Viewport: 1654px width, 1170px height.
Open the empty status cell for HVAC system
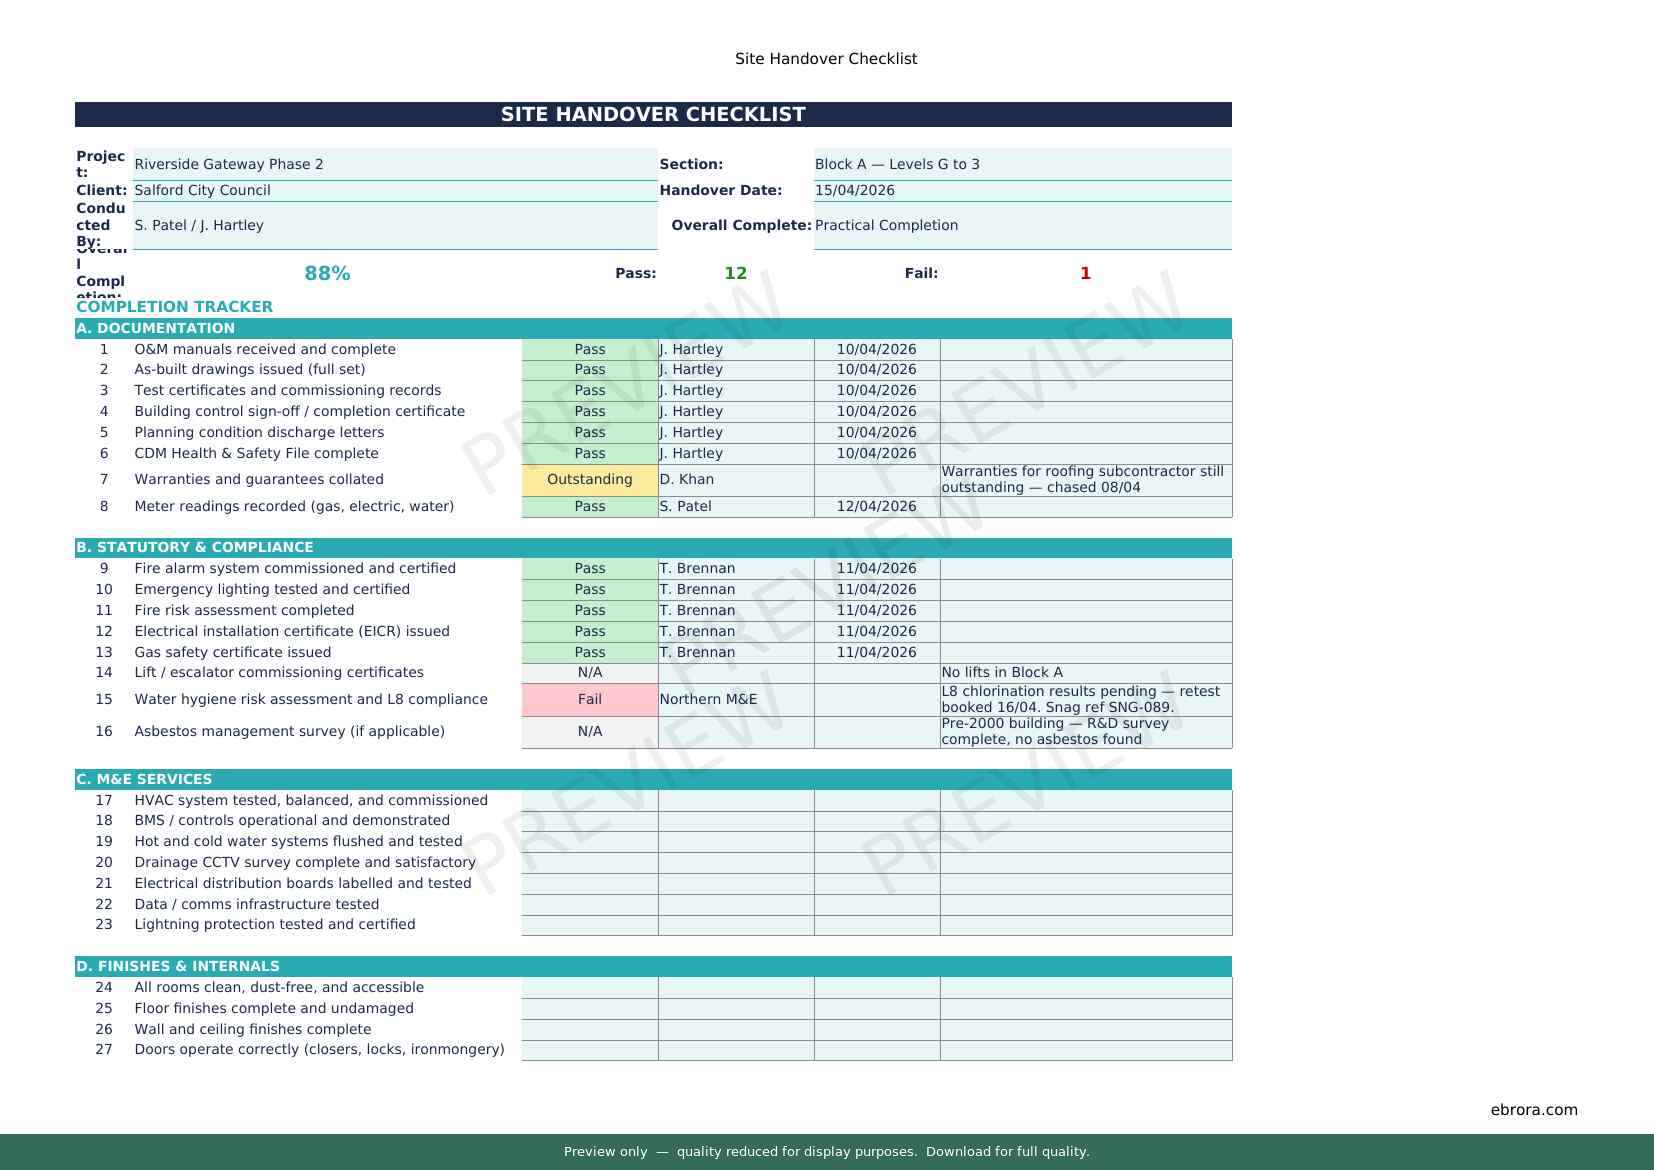tap(589, 800)
